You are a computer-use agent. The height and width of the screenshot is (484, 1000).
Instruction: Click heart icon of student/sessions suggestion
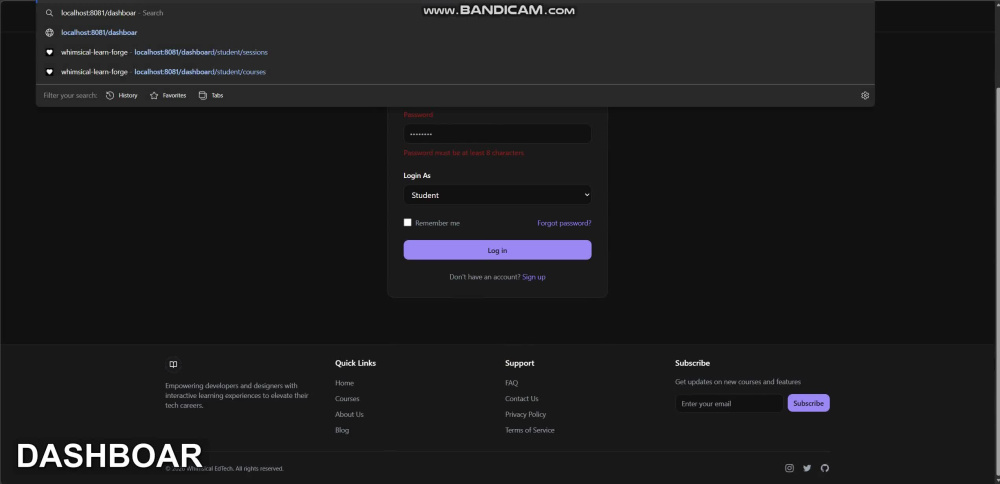tap(49, 52)
